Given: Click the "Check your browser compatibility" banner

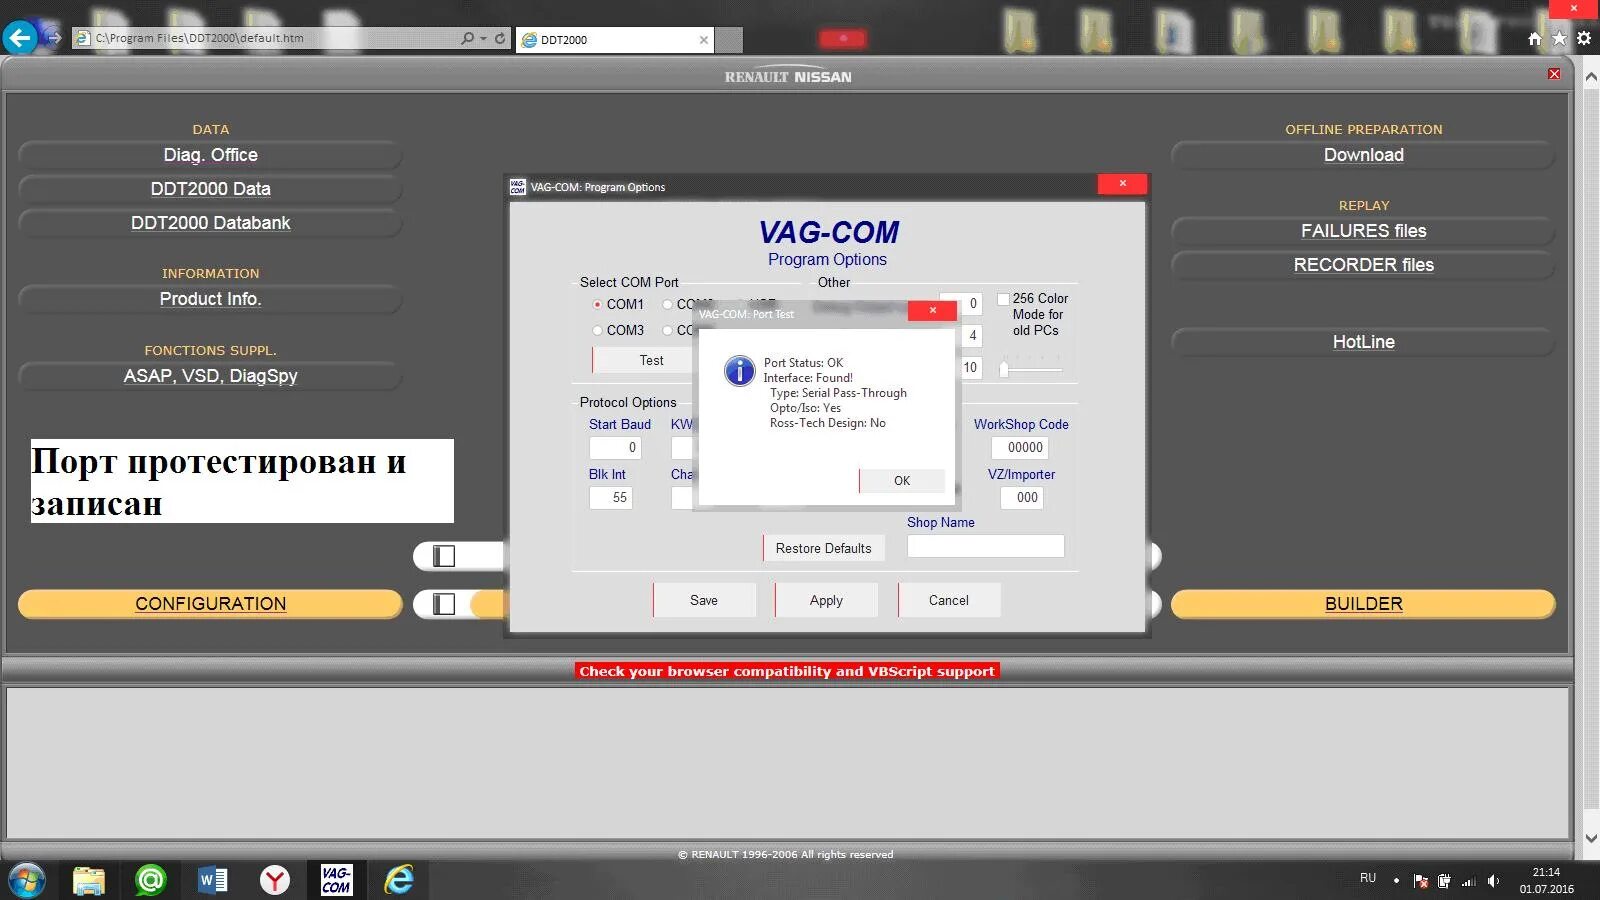Looking at the screenshot, I should [x=787, y=671].
